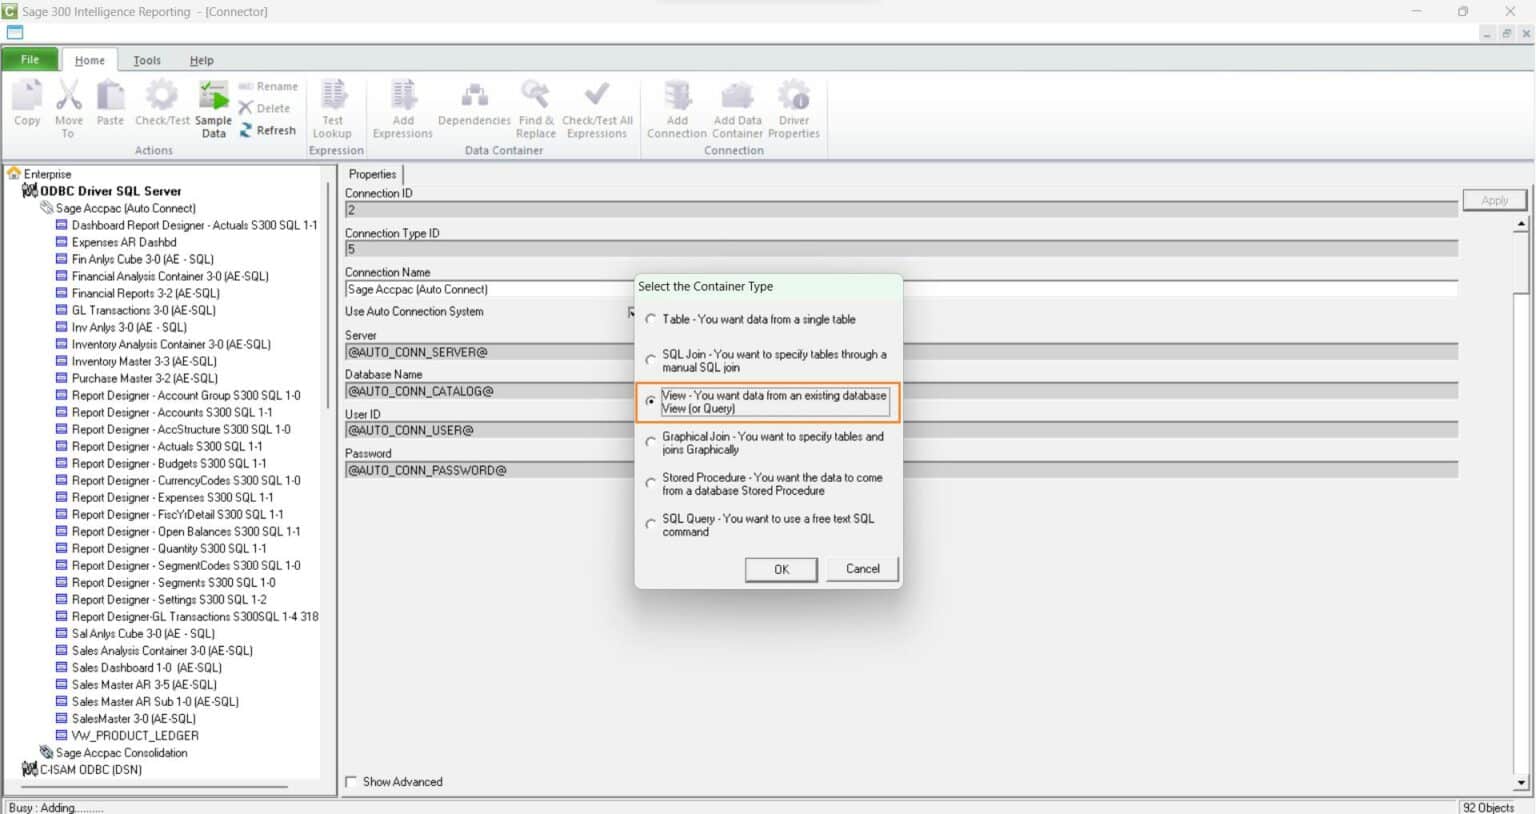Open Driver Properties
1536x814 pixels.
(794, 104)
